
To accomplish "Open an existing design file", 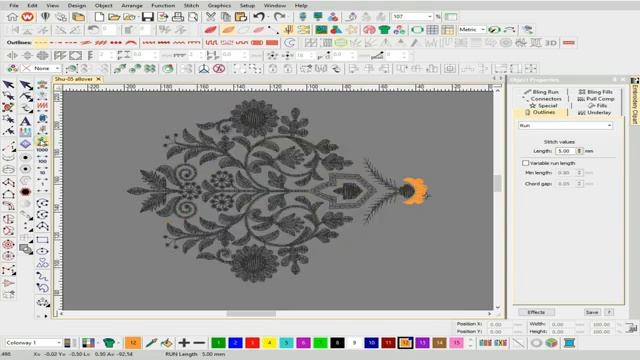I will pyautogui.click(x=114, y=17).
